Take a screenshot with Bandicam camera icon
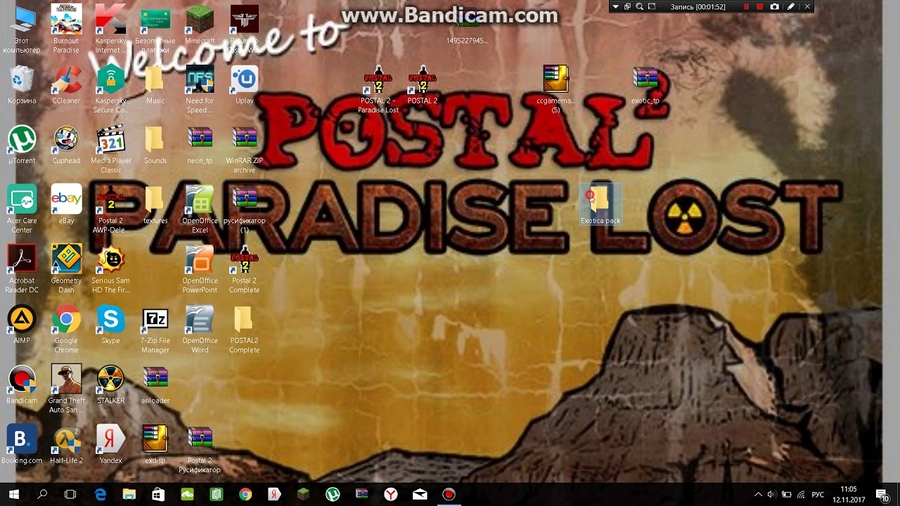 tap(774, 7)
